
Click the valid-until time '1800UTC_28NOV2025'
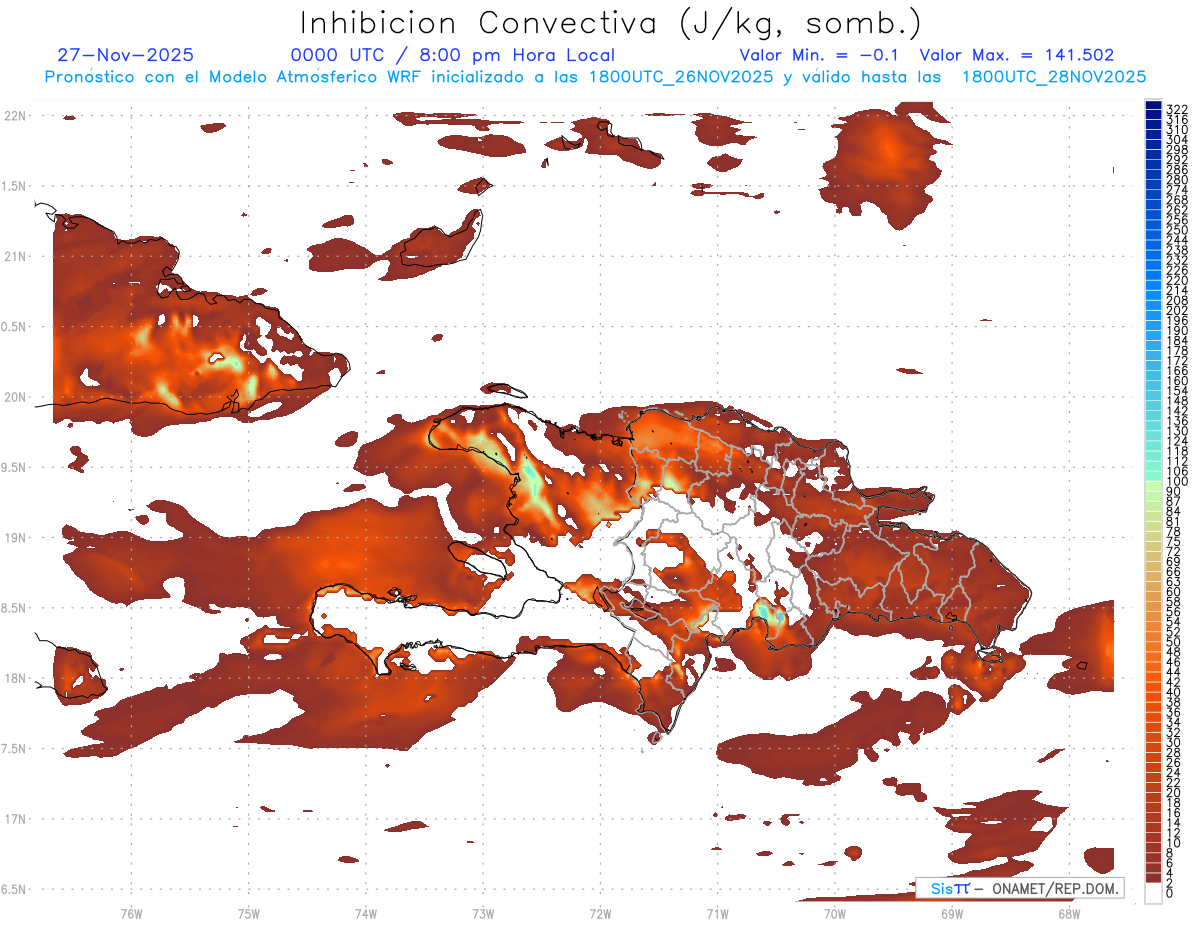(x=1054, y=77)
